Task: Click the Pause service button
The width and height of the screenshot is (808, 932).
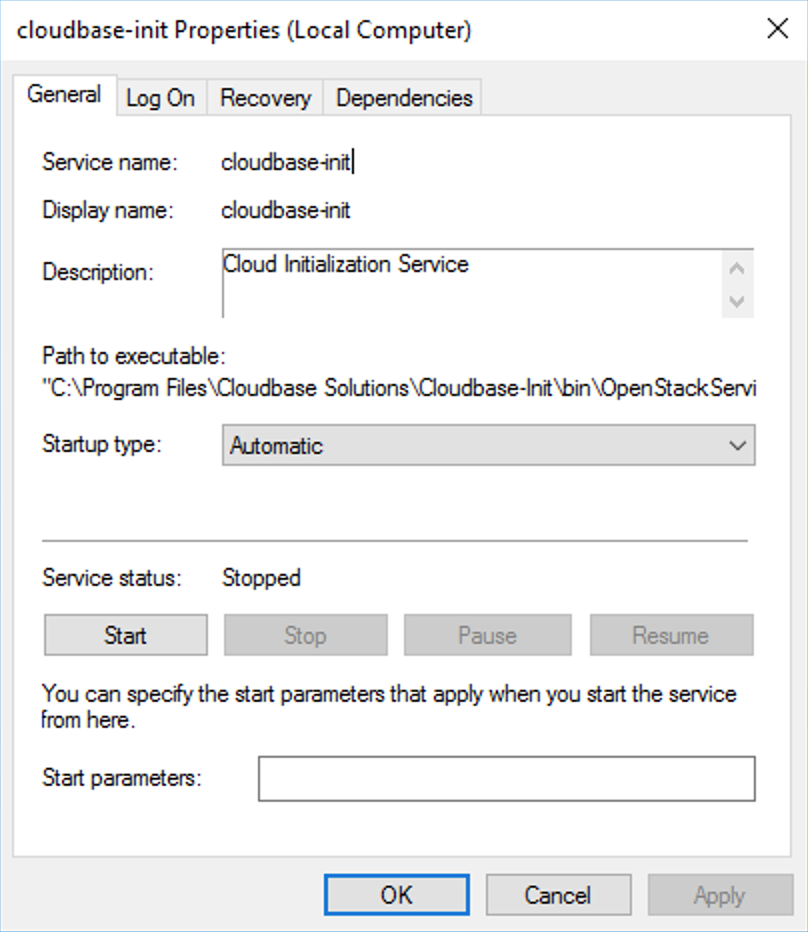Action: [487, 635]
